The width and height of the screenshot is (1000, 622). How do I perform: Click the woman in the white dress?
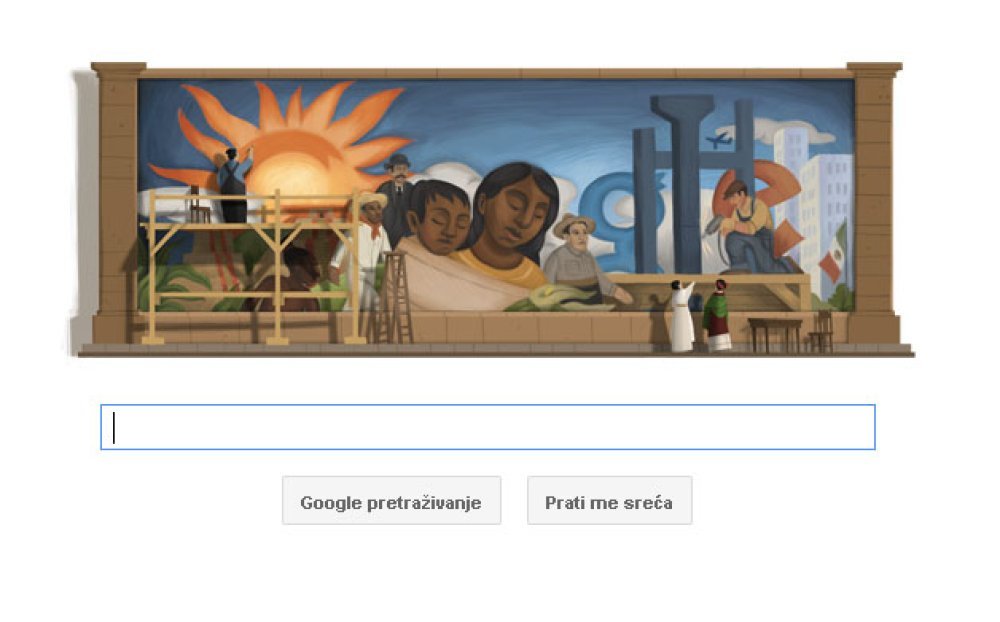[x=681, y=316]
